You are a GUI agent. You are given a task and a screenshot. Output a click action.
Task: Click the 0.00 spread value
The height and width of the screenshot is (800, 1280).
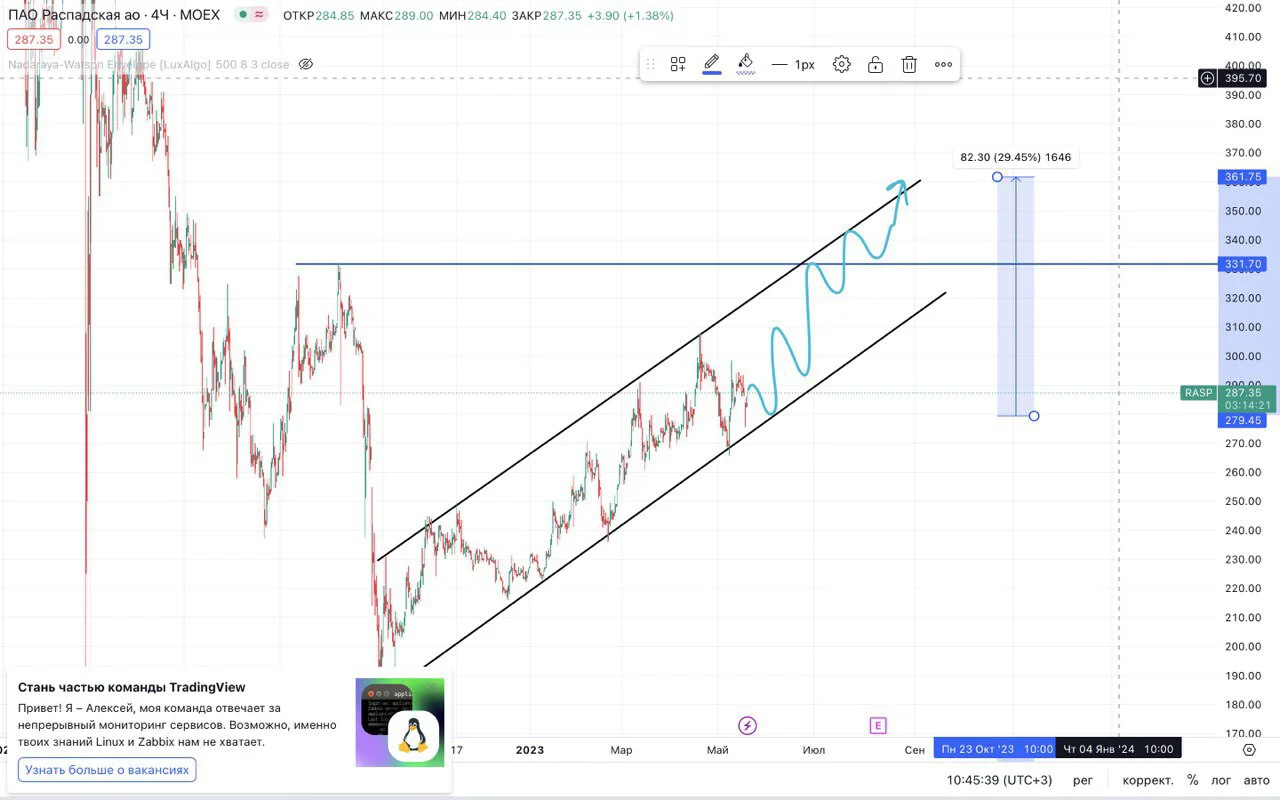(78, 40)
